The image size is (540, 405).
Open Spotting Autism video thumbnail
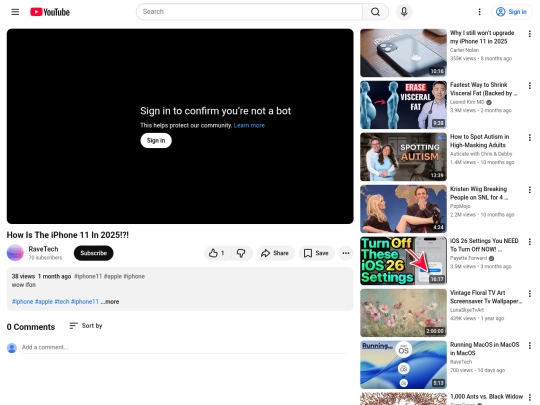pos(403,157)
